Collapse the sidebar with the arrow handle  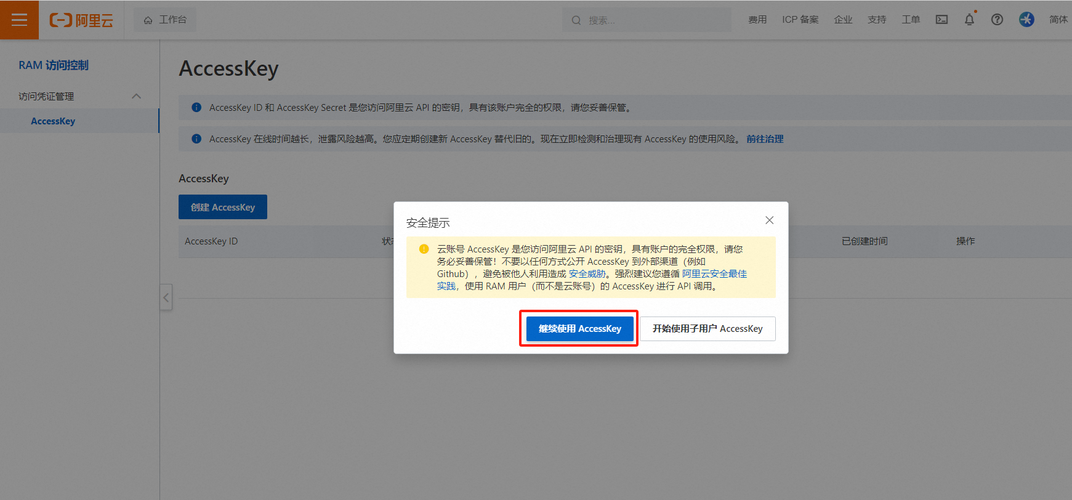166,298
